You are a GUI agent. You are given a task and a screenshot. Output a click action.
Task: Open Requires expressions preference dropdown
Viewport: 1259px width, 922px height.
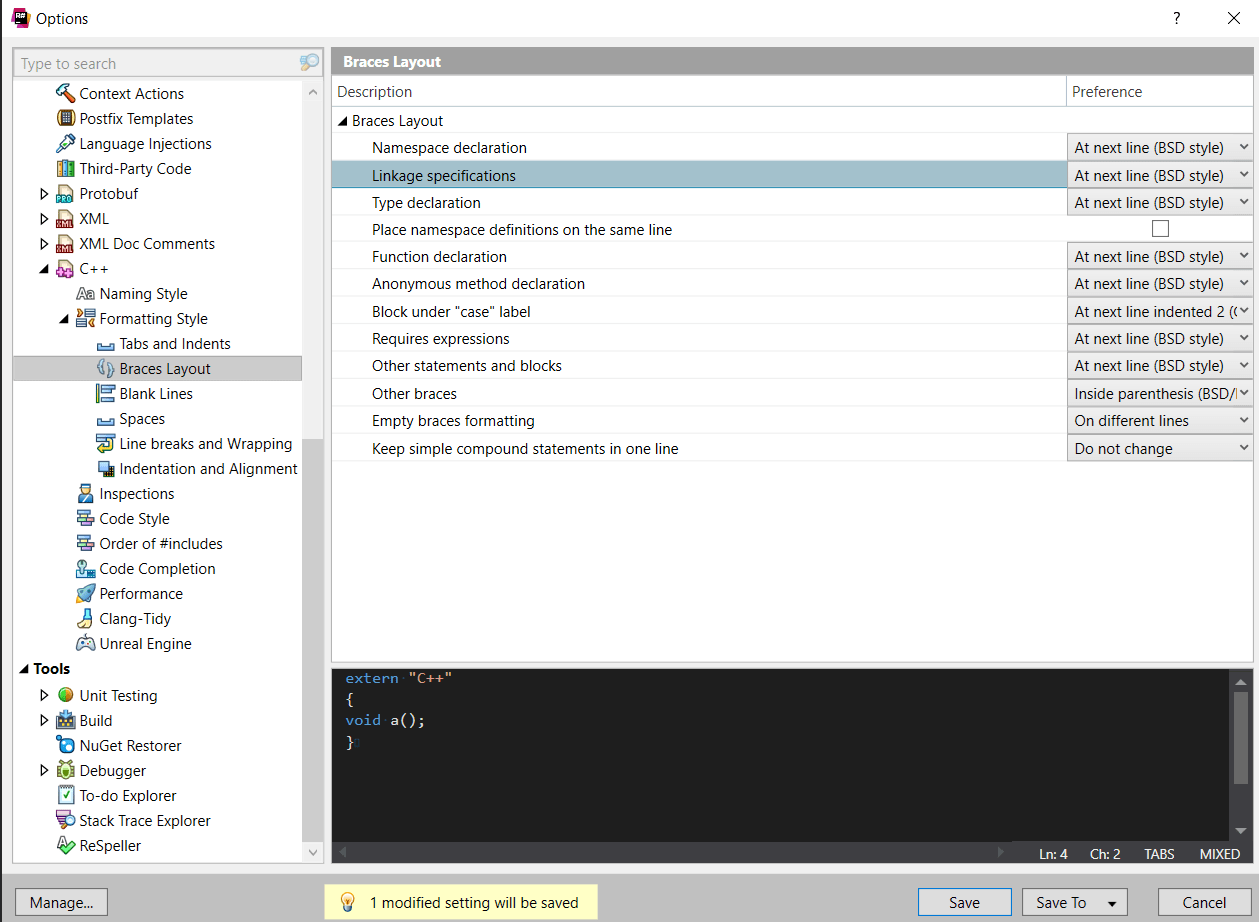(1160, 339)
